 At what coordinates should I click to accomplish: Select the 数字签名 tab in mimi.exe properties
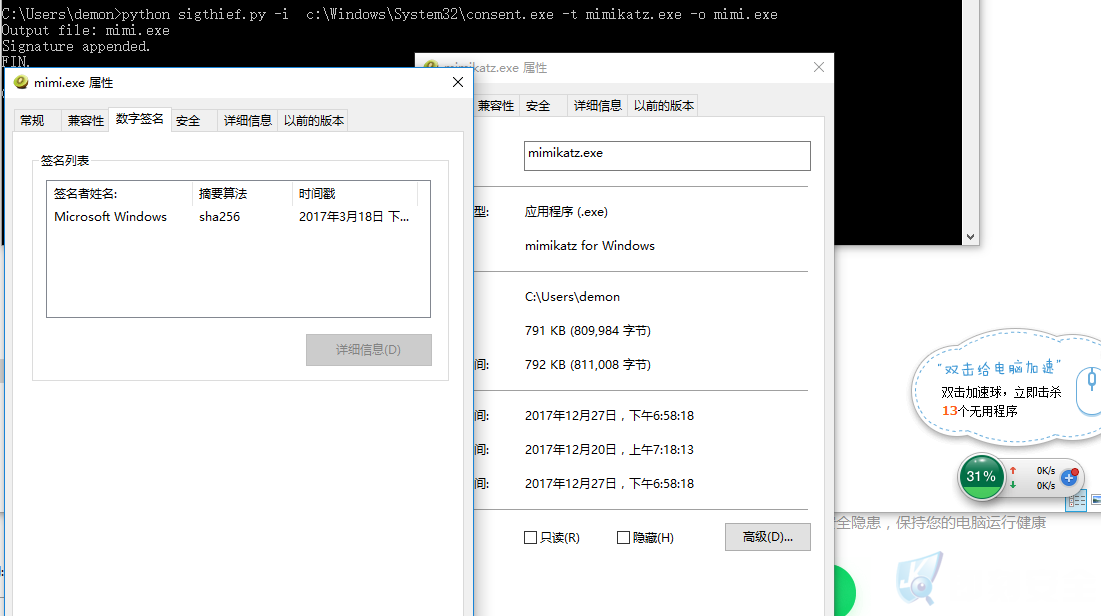pyautogui.click(x=140, y=119)
